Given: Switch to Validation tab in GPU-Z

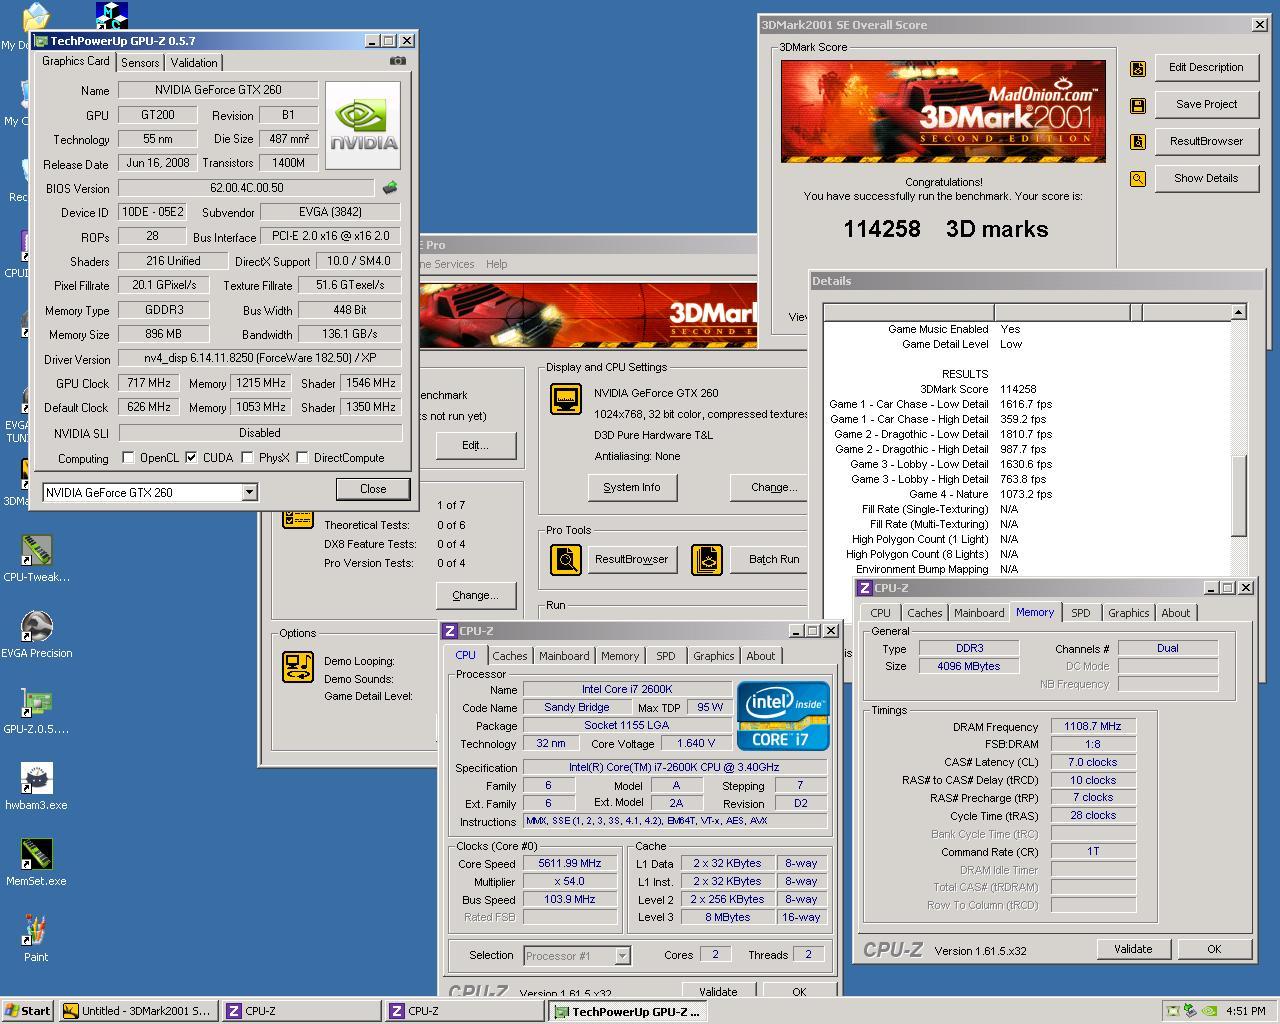Looking at the screenshot, I should click(x=194, y=62).
